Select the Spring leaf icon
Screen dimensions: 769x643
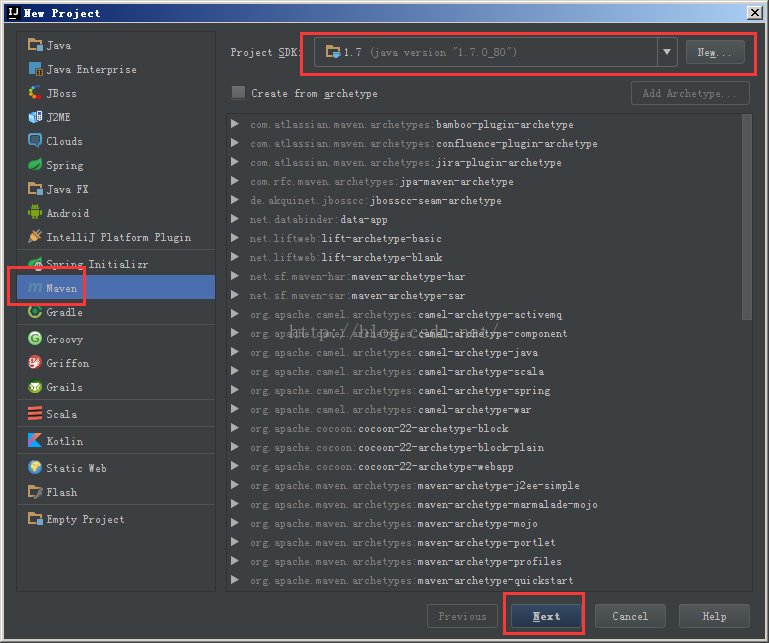35,165
